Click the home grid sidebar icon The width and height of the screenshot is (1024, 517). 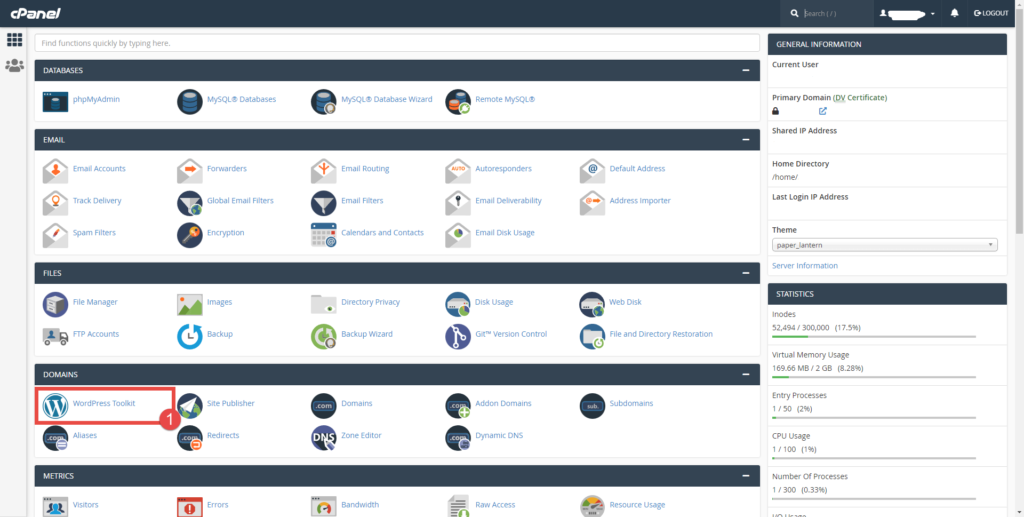tap(14, 40)
